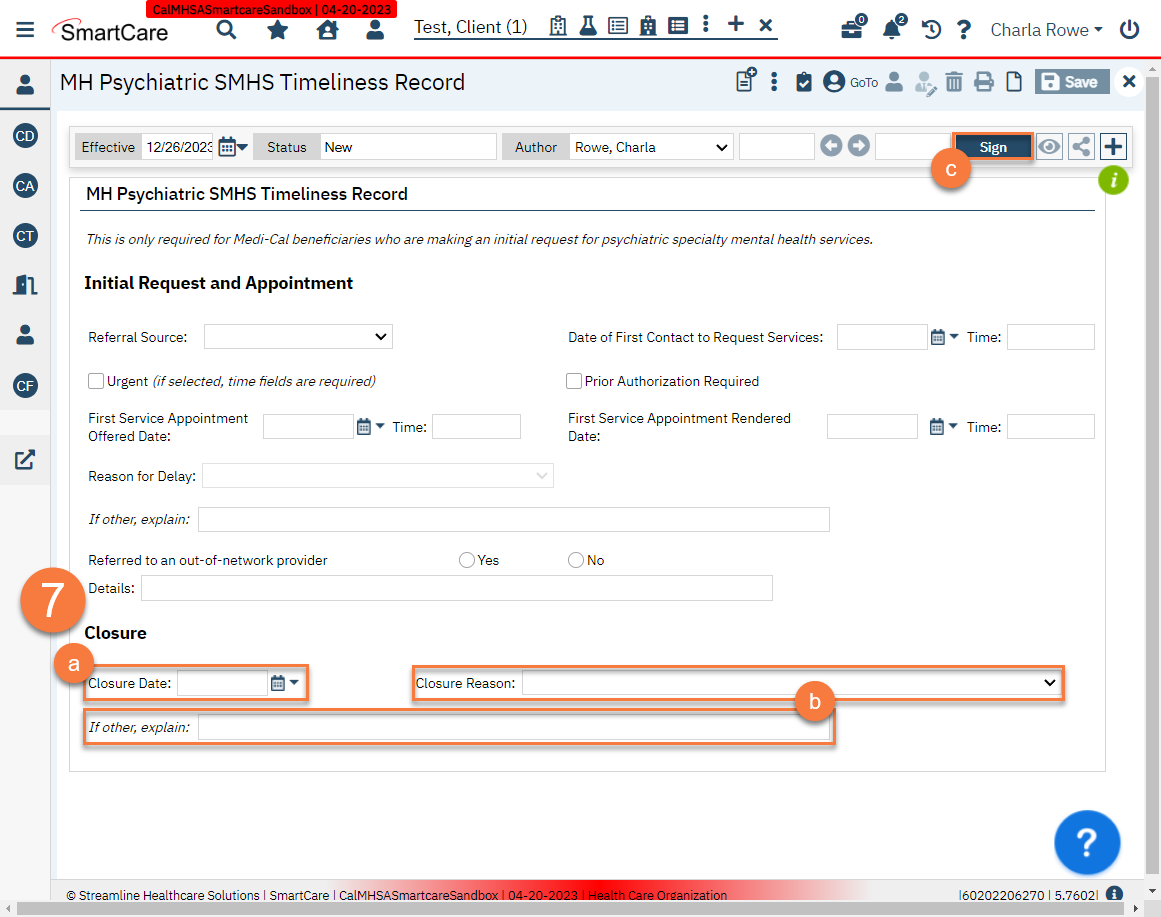Open the hamburger menu top left
This screenshot has height=917, width=1161.
coord(25,28)
